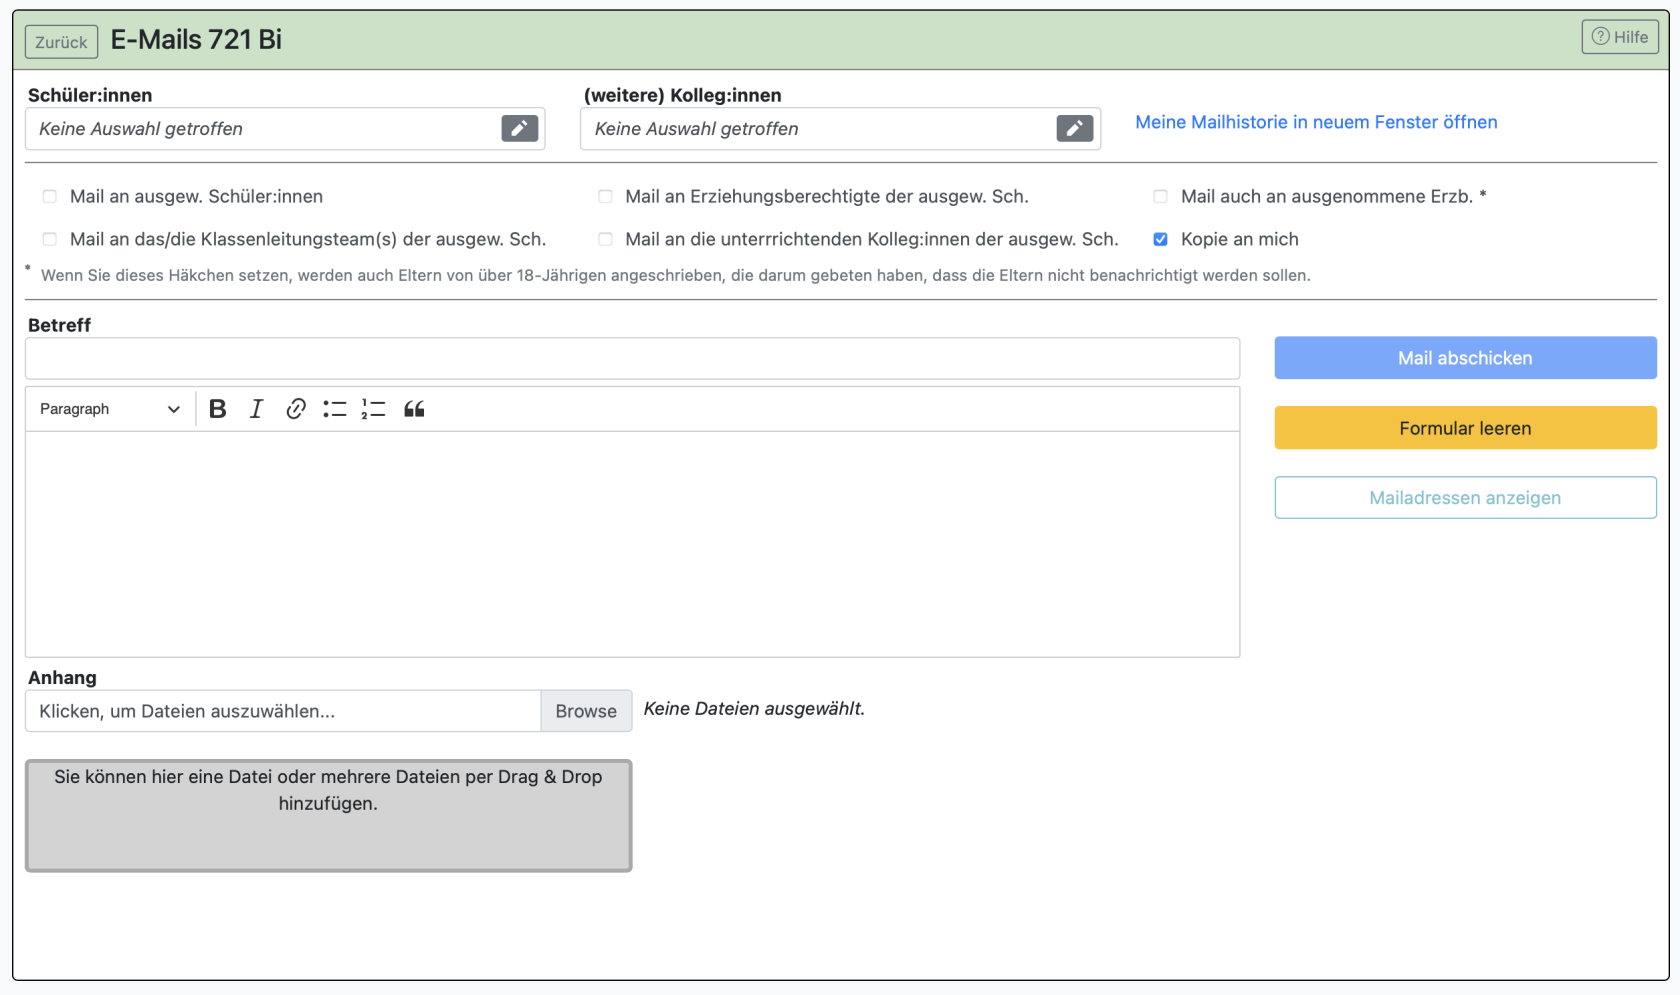Click the Wenn Sie dieses Häkchen setzen footnote
The height and width of the screenshot is (995, 1680).
[675, 275]
